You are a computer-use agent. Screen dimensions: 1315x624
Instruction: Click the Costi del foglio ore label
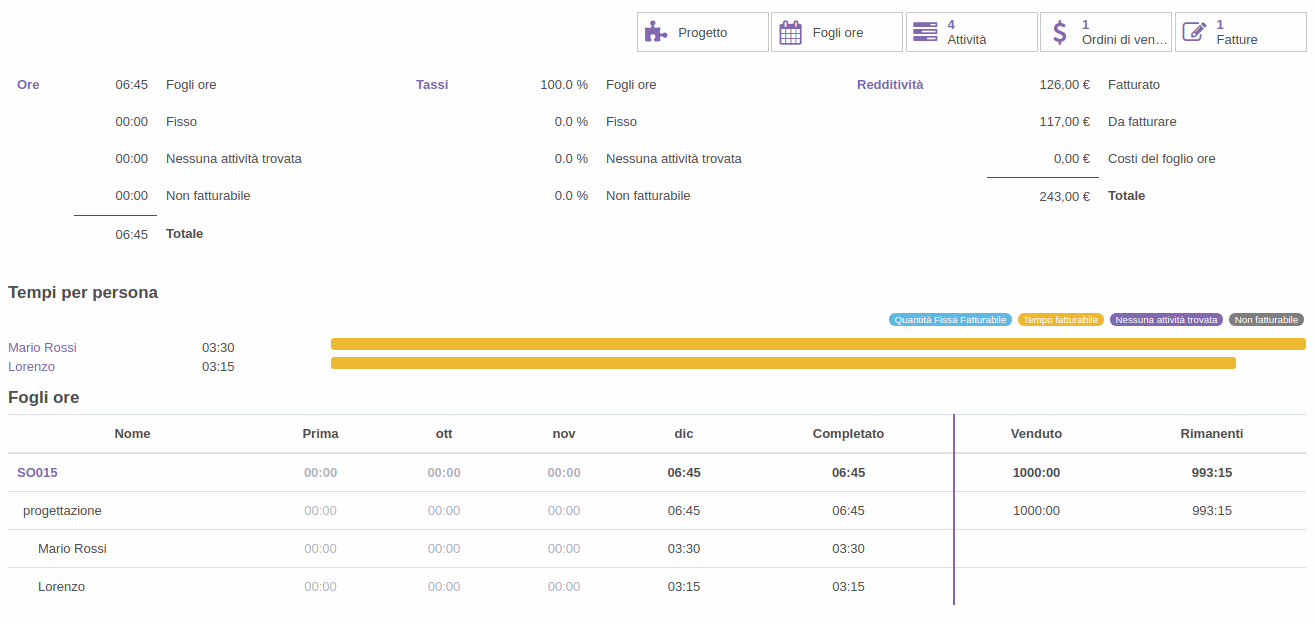(1162, 159)
